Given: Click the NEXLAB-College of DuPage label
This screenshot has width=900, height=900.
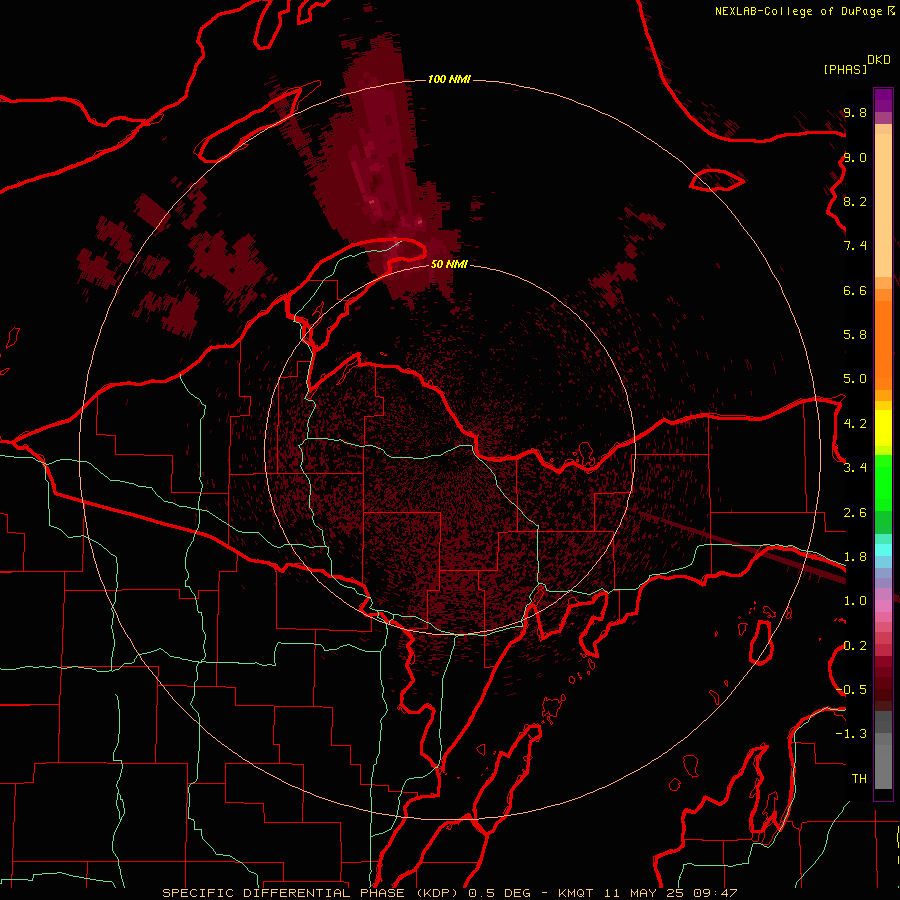Looking at the screenshot, I should [798, 11].
